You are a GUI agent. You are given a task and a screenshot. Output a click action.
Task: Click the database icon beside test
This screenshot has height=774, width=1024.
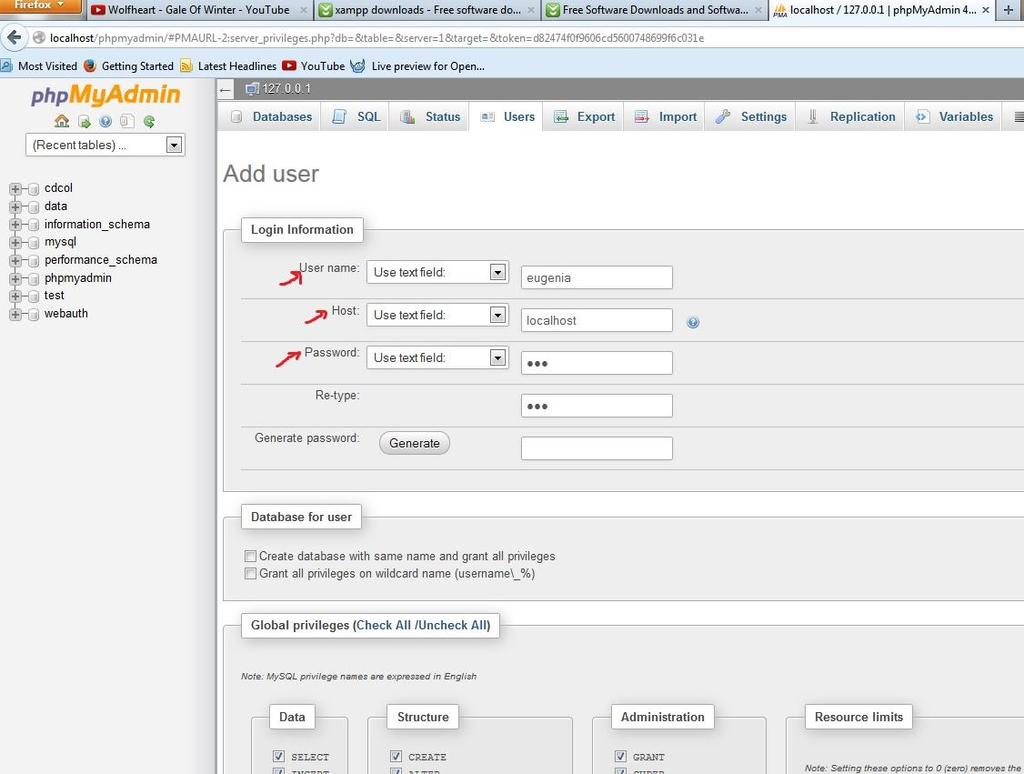[34, 297]
